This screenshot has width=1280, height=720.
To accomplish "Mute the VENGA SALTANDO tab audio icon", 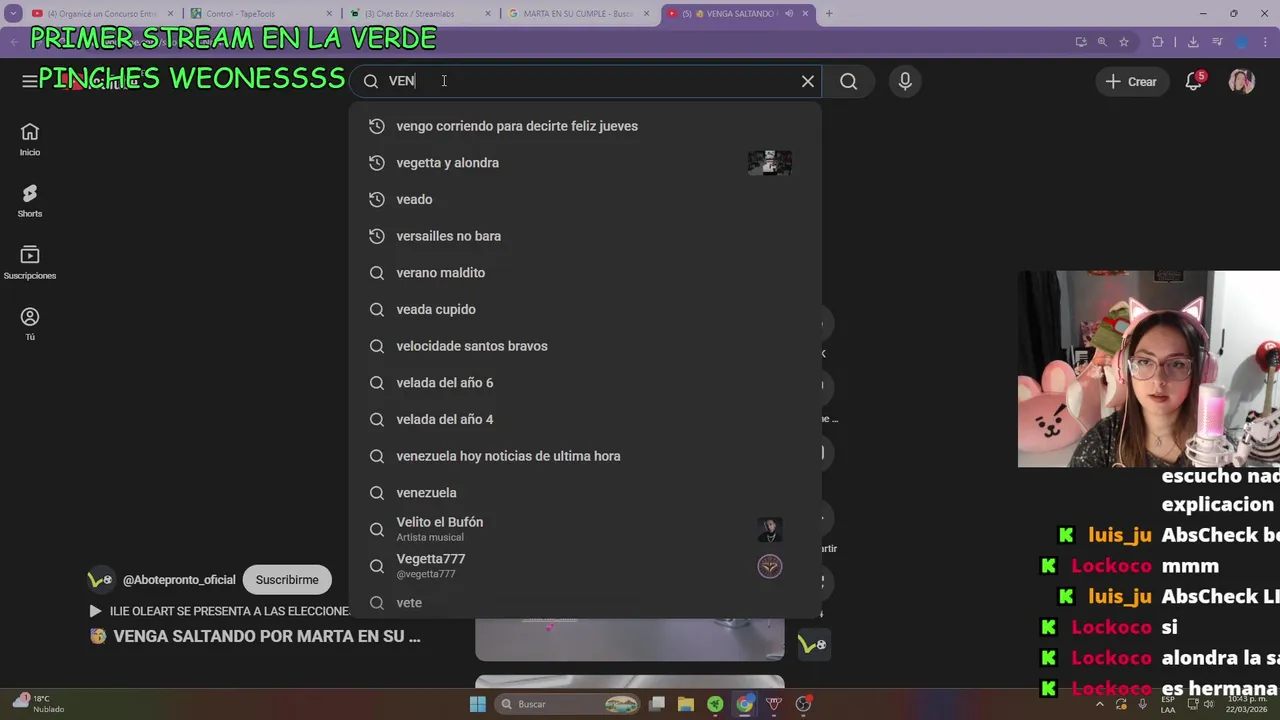I will [x=789, y=14].
